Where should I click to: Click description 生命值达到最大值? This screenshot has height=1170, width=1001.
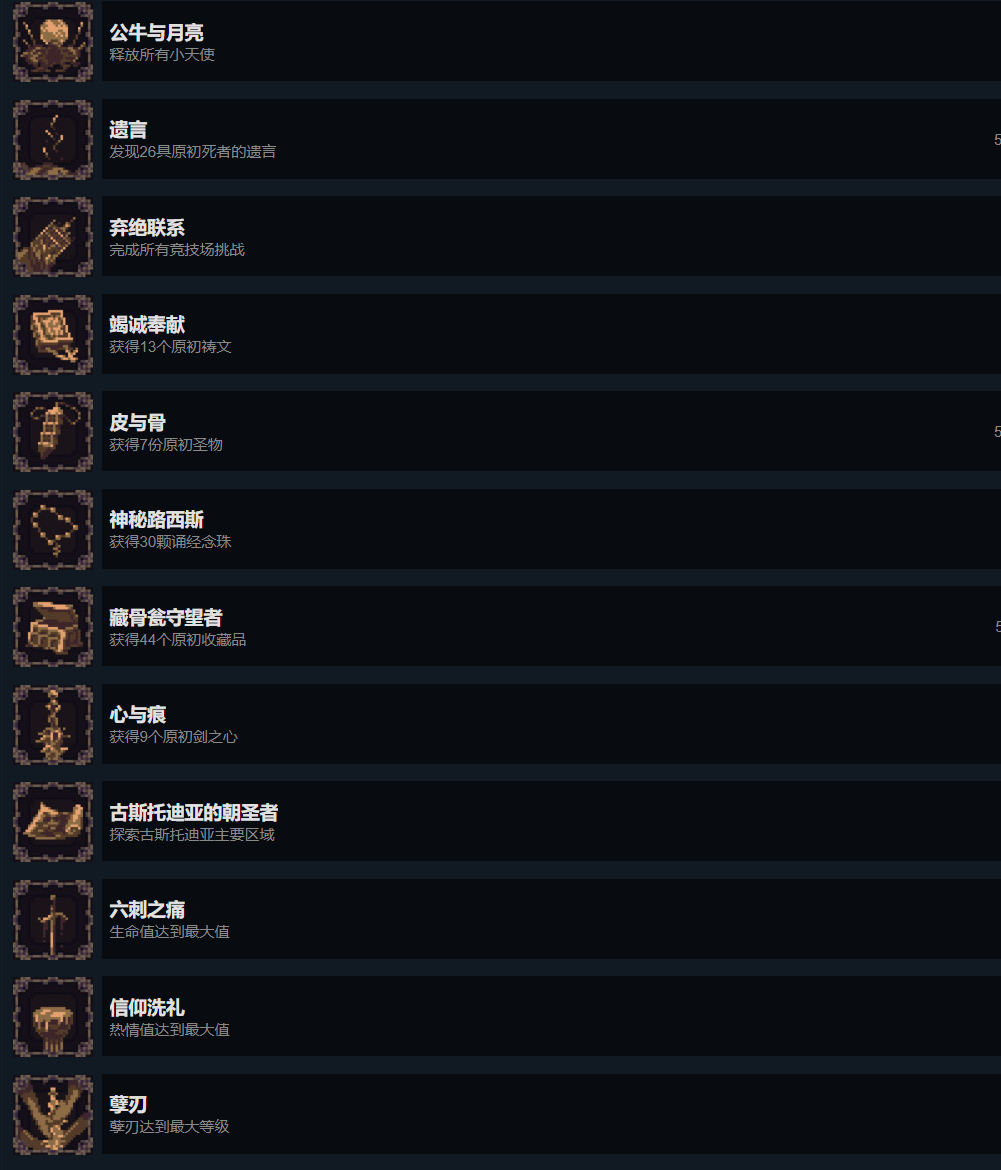click(x=170, y=932)
